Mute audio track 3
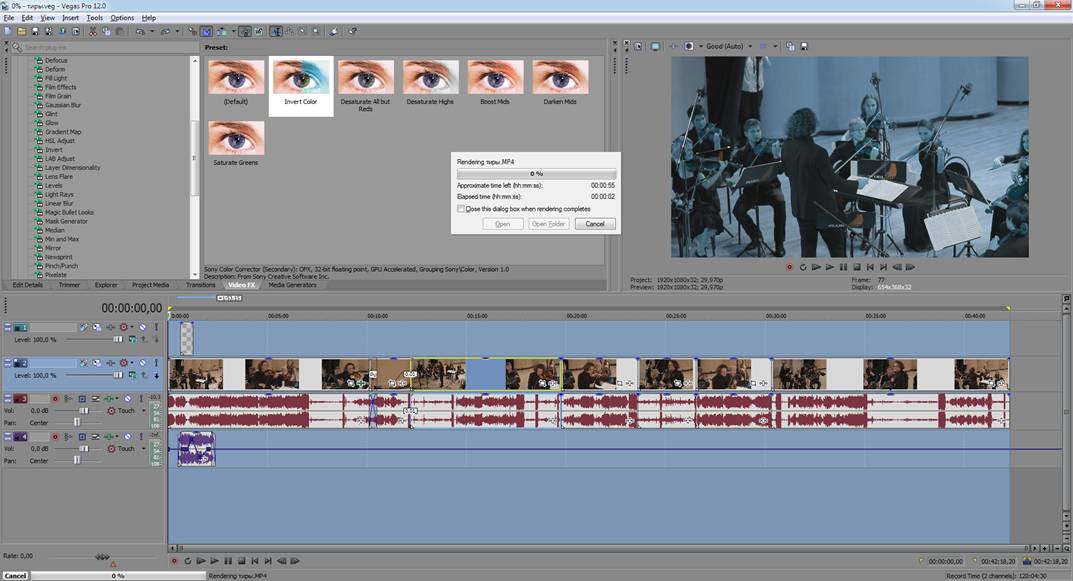The width and height of the screenshot is (1073, 581). pyautogui.click(x=127, y=399)
